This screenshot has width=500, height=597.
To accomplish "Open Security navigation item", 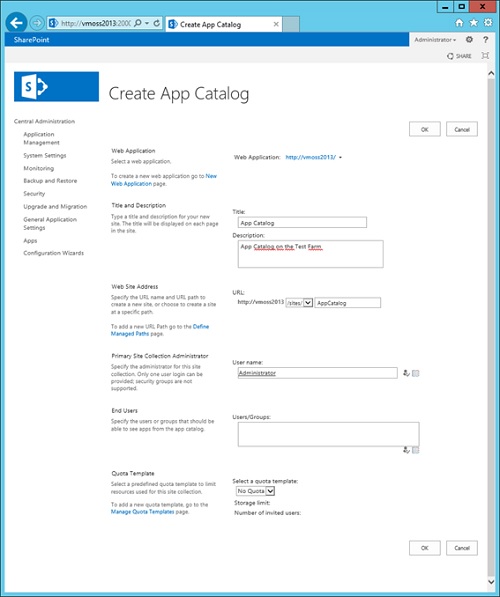I will coord(34,194).
